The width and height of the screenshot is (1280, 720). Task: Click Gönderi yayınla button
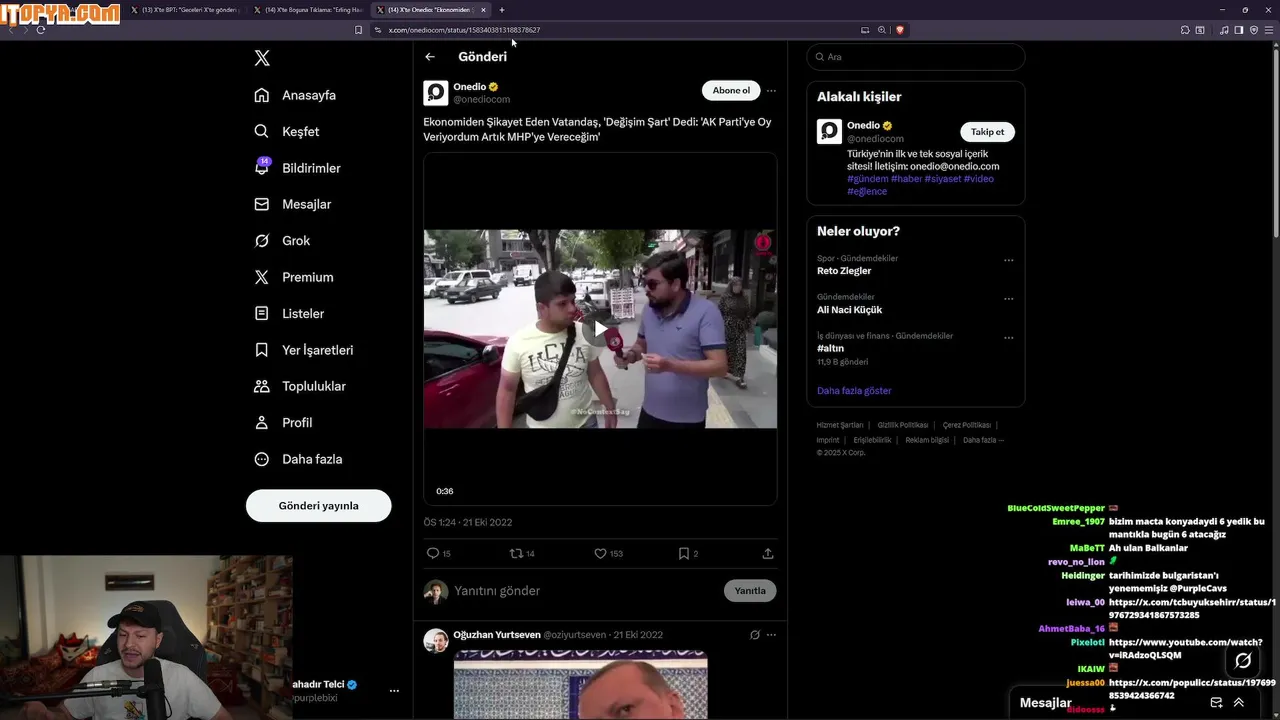point(318,506)
